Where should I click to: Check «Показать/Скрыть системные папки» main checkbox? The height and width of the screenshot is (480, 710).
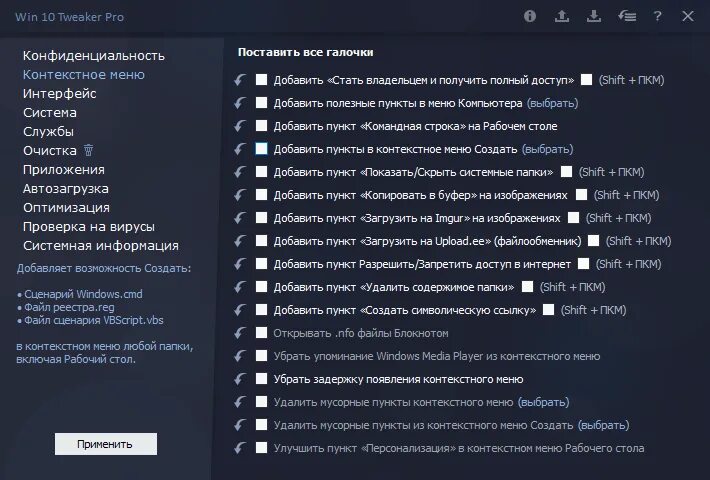point(261,172)
